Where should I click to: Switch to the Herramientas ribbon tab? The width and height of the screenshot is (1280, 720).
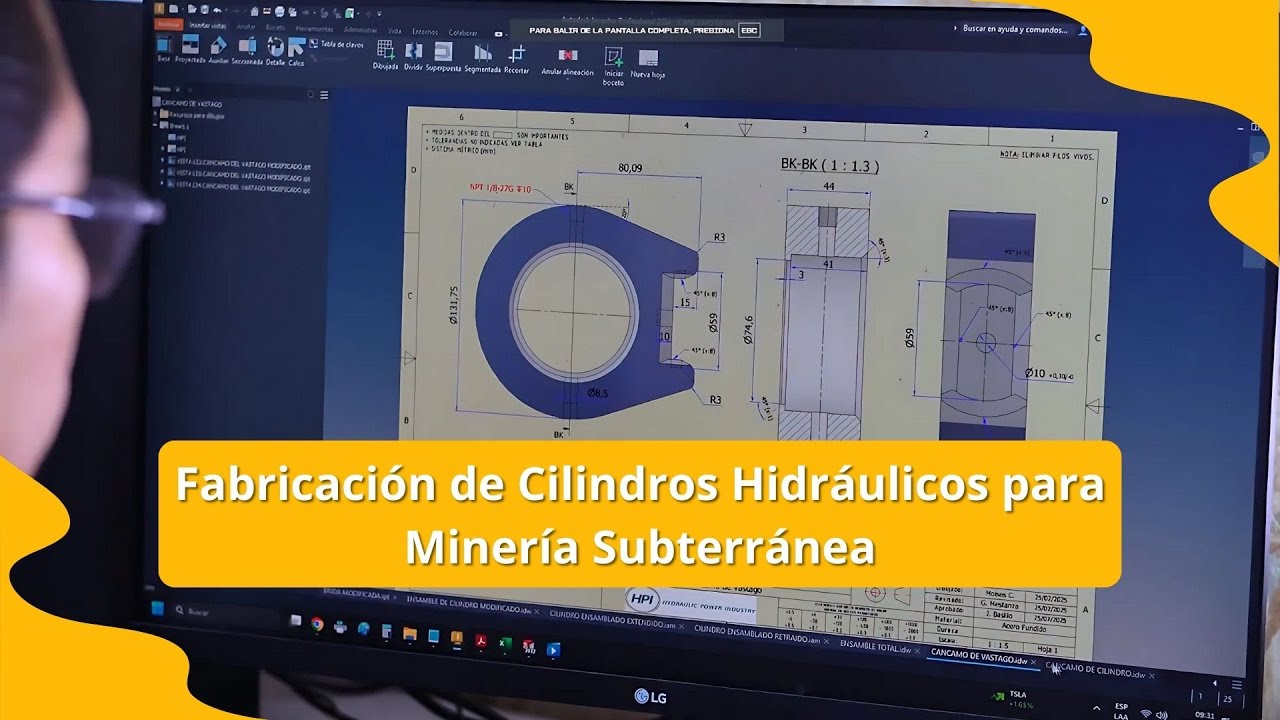pyautogui.click(x=314, y=29)
